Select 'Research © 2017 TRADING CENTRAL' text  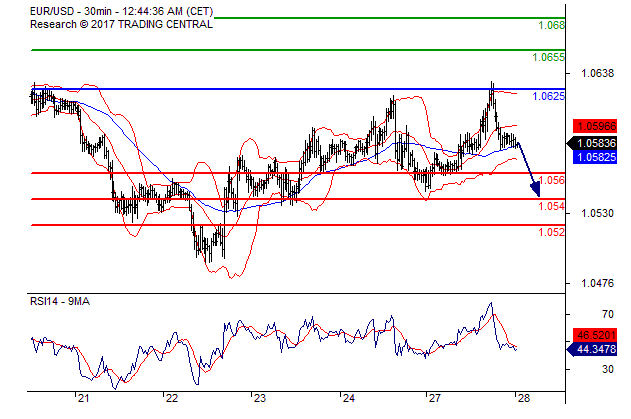click(x=121, y=24)
